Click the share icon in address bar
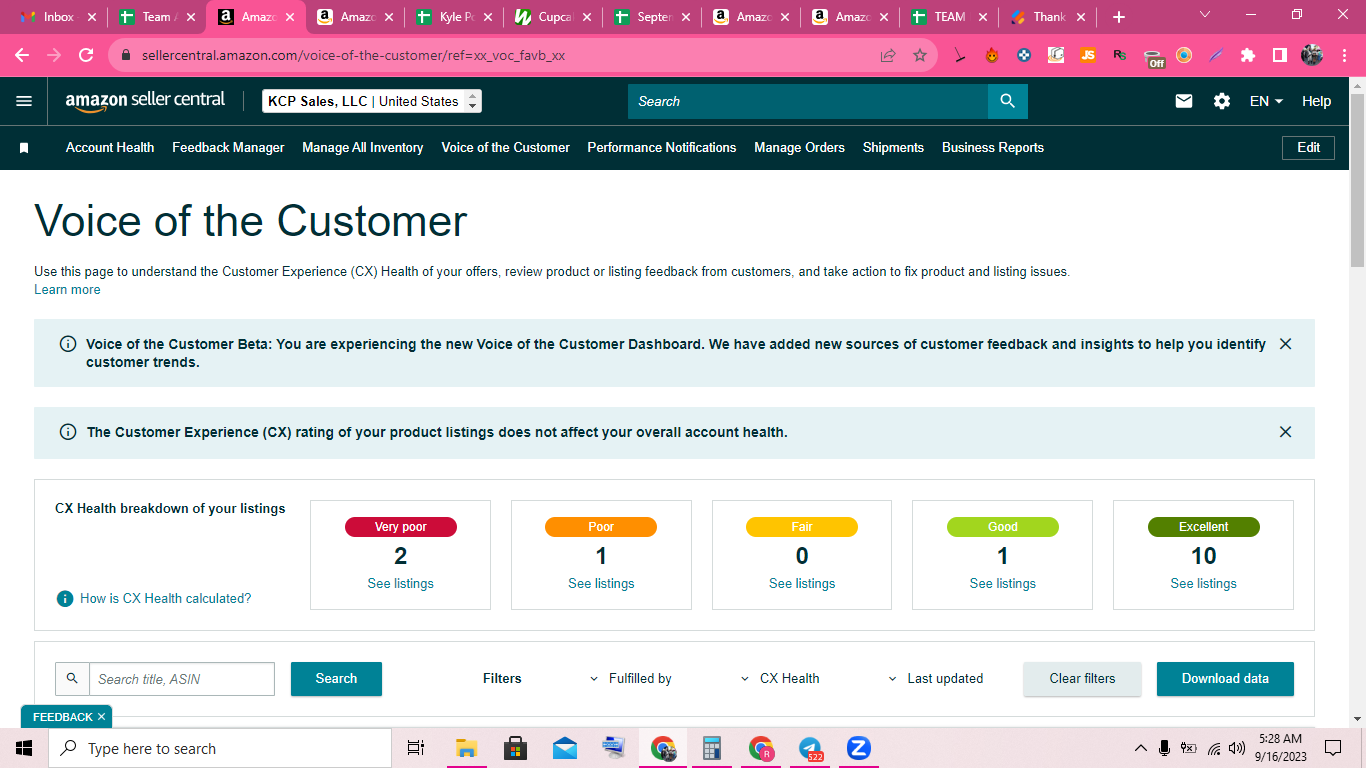Viewport: 1366px width, 768px height. click(888, 56)
